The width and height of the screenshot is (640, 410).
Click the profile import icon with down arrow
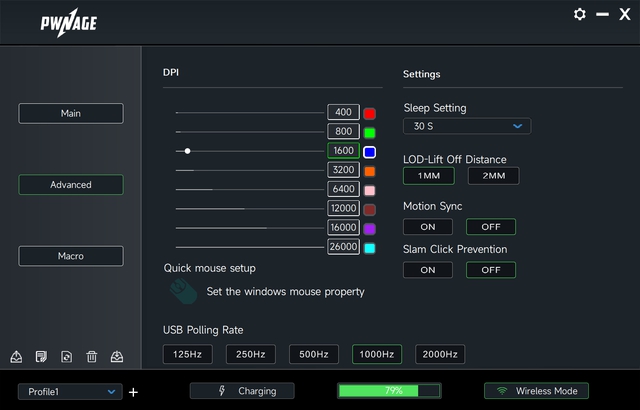click(117, 357)
